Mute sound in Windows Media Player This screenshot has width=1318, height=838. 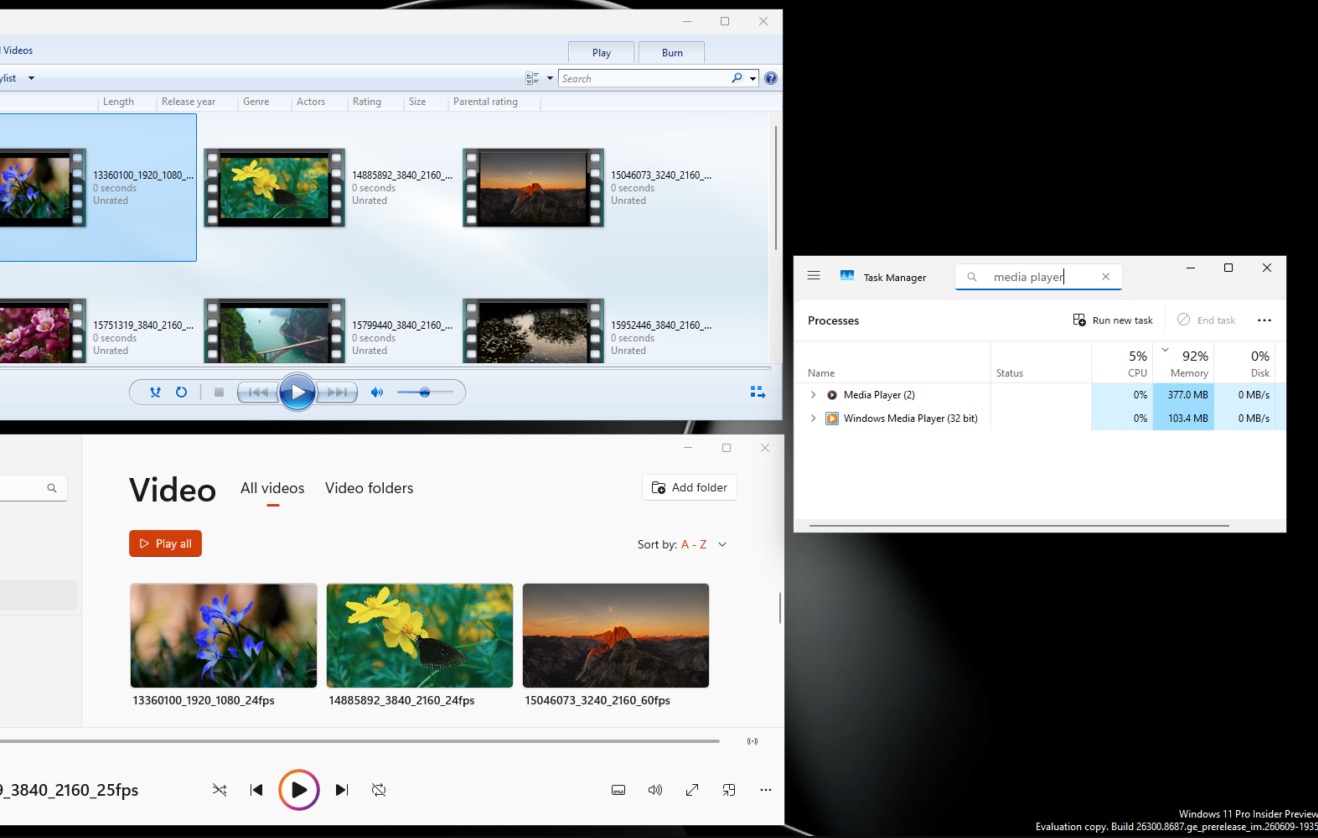tap(377, 392)
